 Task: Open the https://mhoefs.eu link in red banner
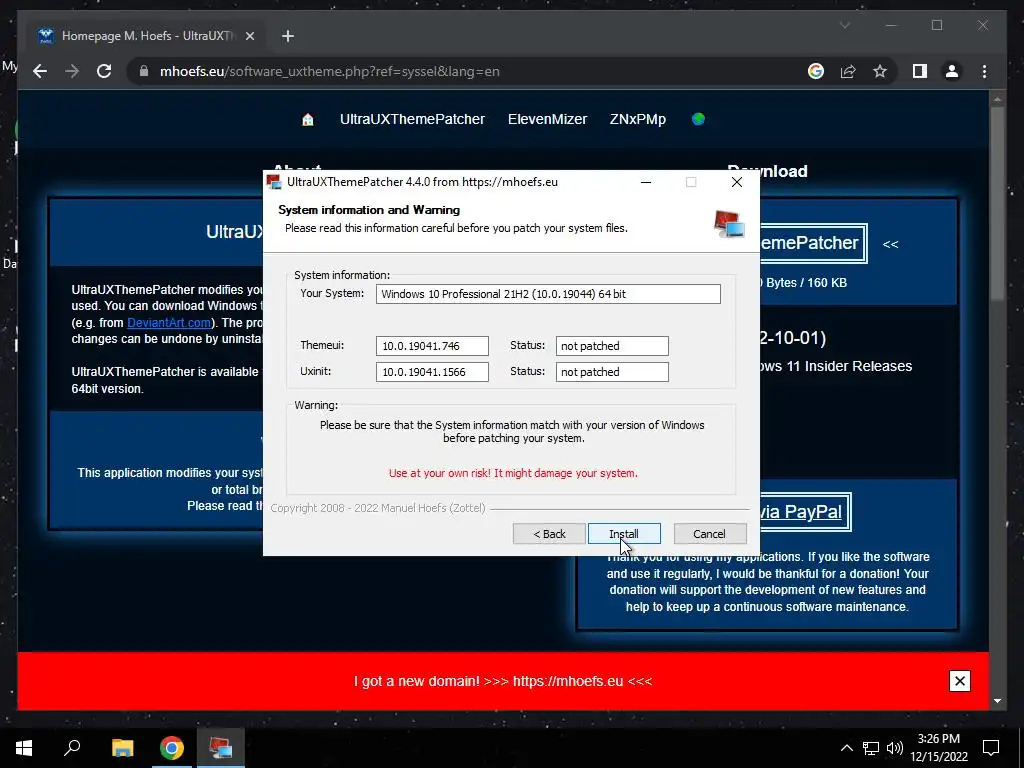click(568, 681)
